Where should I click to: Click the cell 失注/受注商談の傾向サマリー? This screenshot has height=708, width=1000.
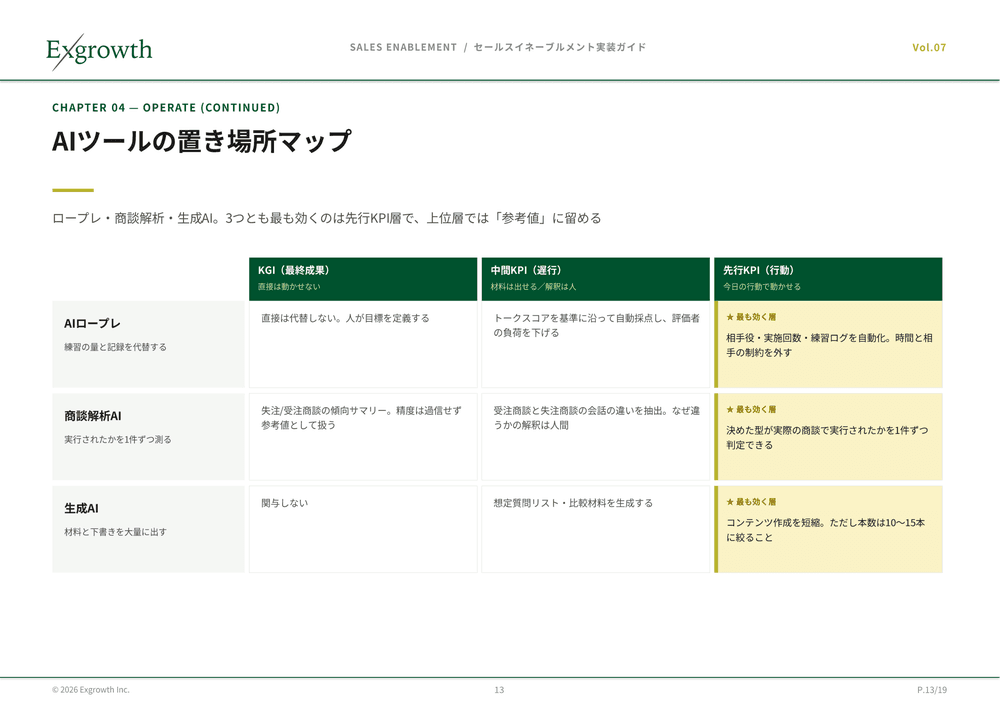pyautogui.click(x=363, y=437)
